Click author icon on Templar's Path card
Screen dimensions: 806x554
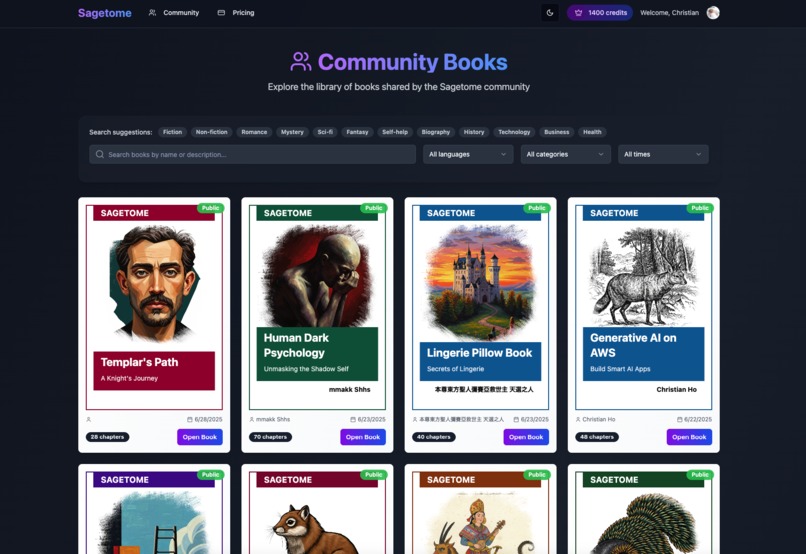pyautogui.click(x=88, y=419)
